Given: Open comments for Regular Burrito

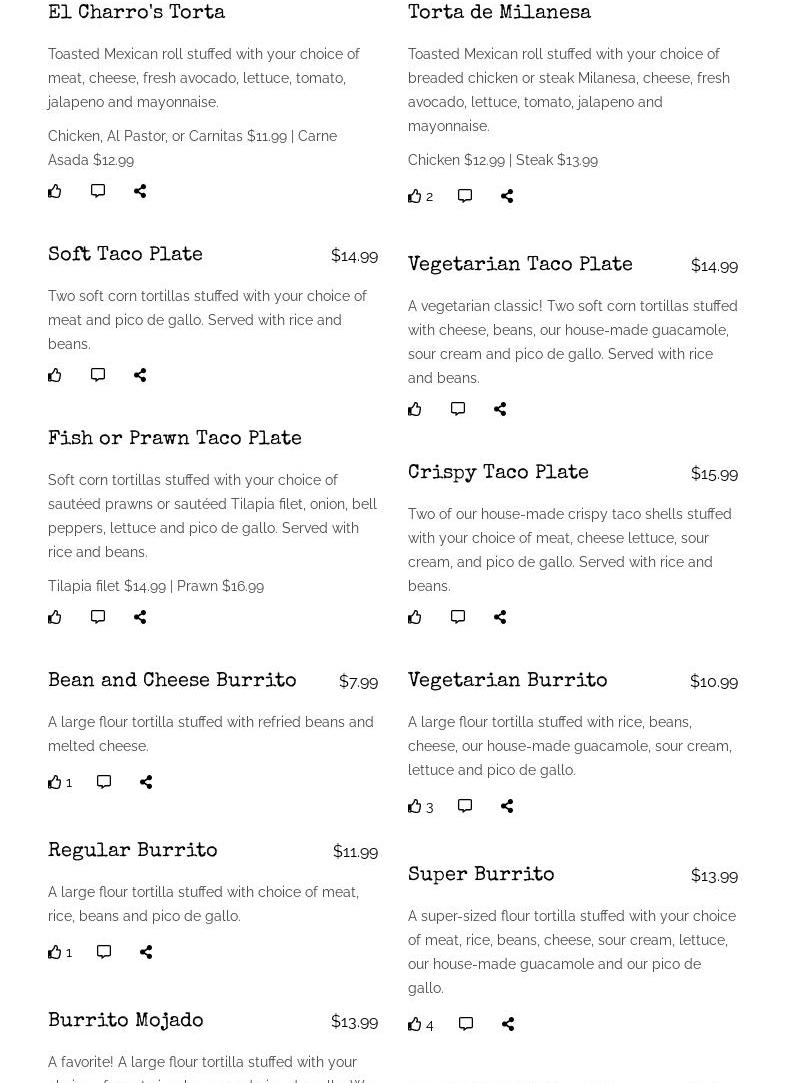Looking at the screenshot, I should pyautogui.click(x=104, y=952).
